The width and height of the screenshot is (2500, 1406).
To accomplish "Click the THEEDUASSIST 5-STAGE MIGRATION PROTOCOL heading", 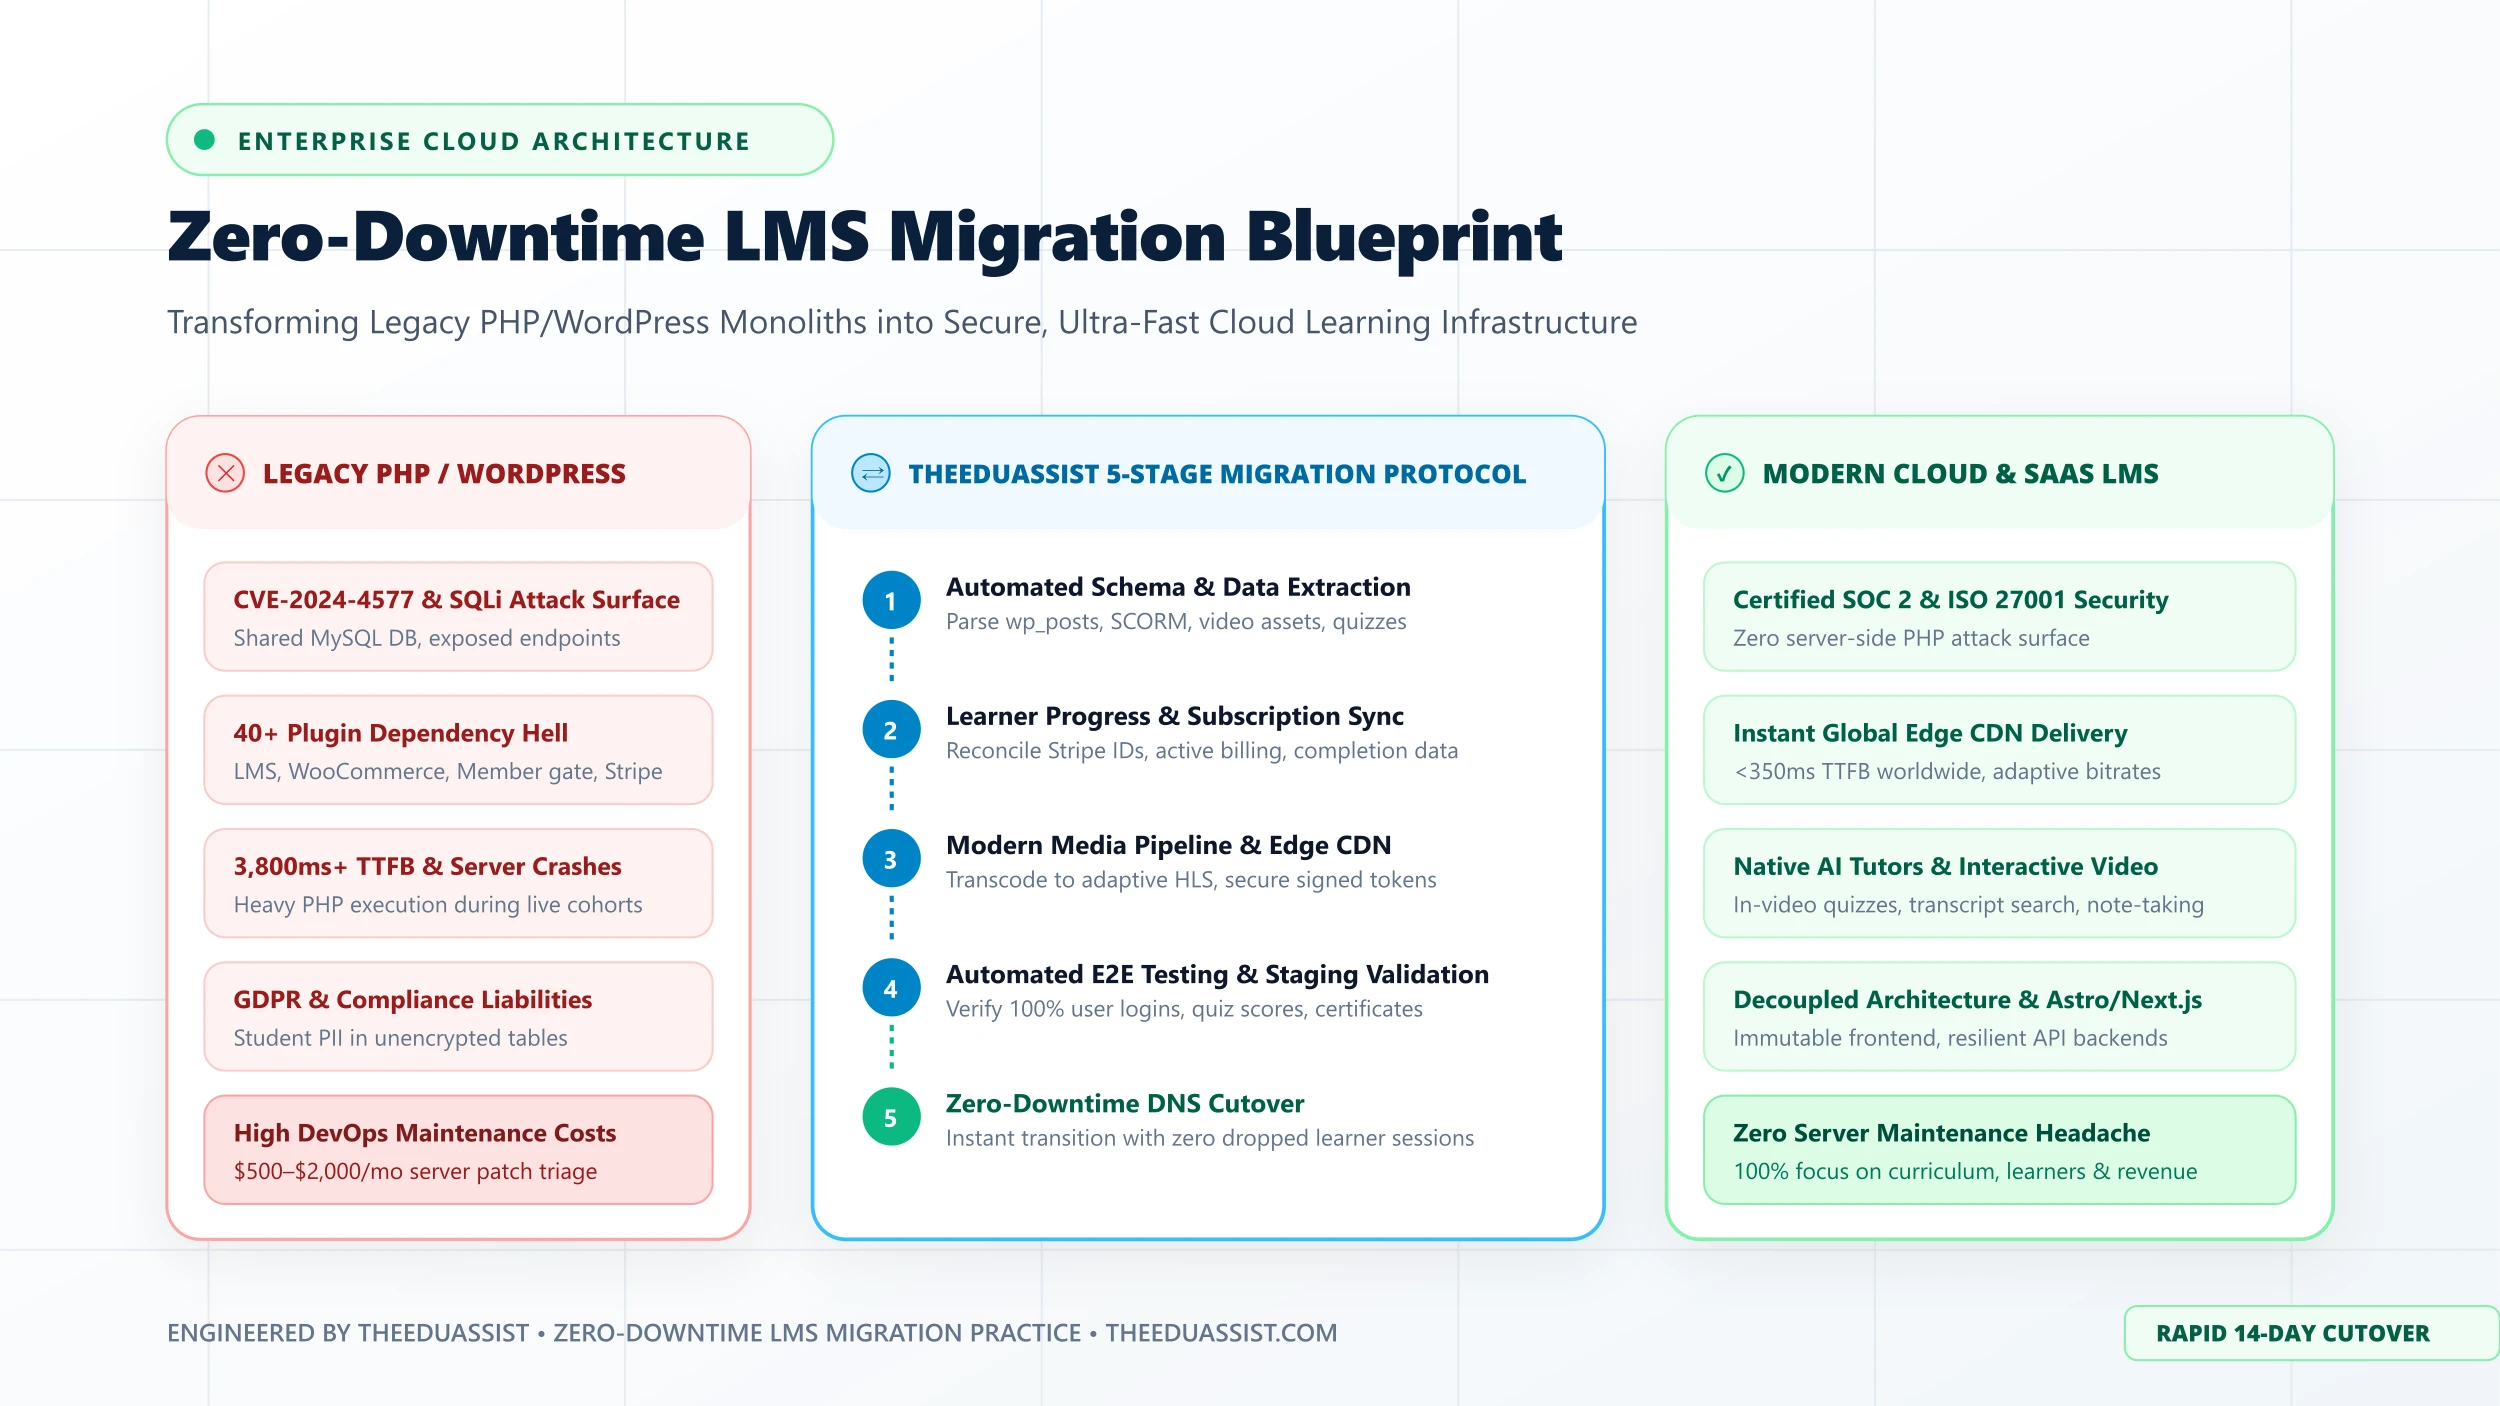I will (1217, 474).
